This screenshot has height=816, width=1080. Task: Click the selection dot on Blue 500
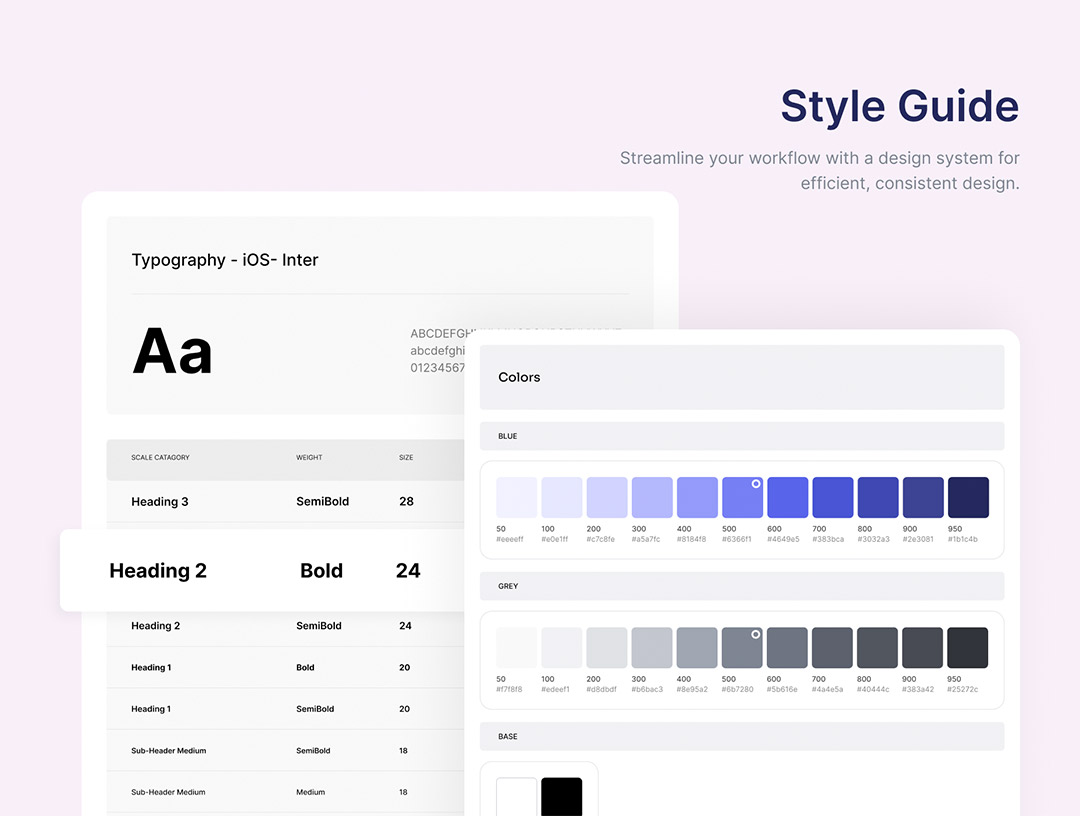tap(756, 484)
